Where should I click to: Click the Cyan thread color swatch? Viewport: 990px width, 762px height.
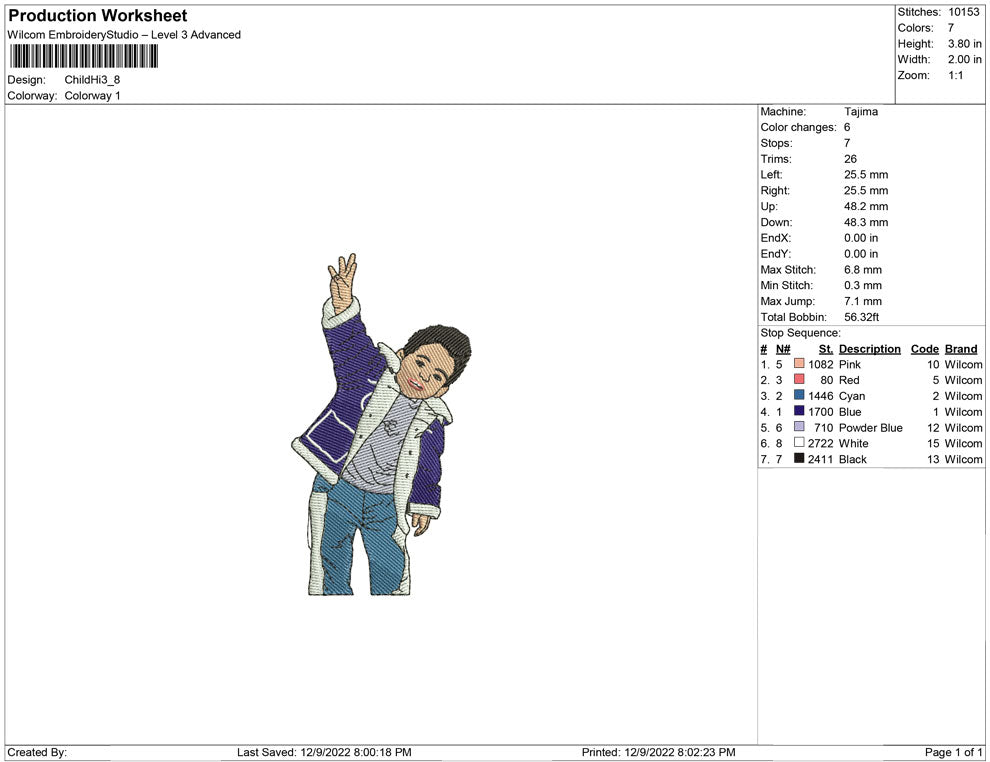click(x=799, y=396)
